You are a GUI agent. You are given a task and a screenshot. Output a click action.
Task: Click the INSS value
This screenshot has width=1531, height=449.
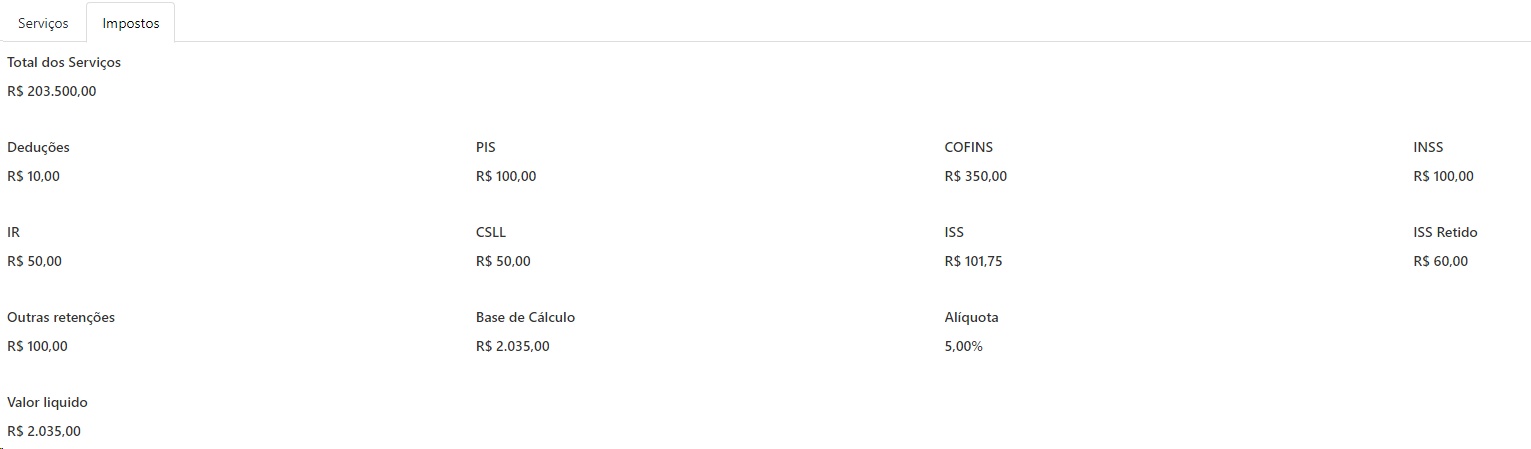(x=1443, y=177)
